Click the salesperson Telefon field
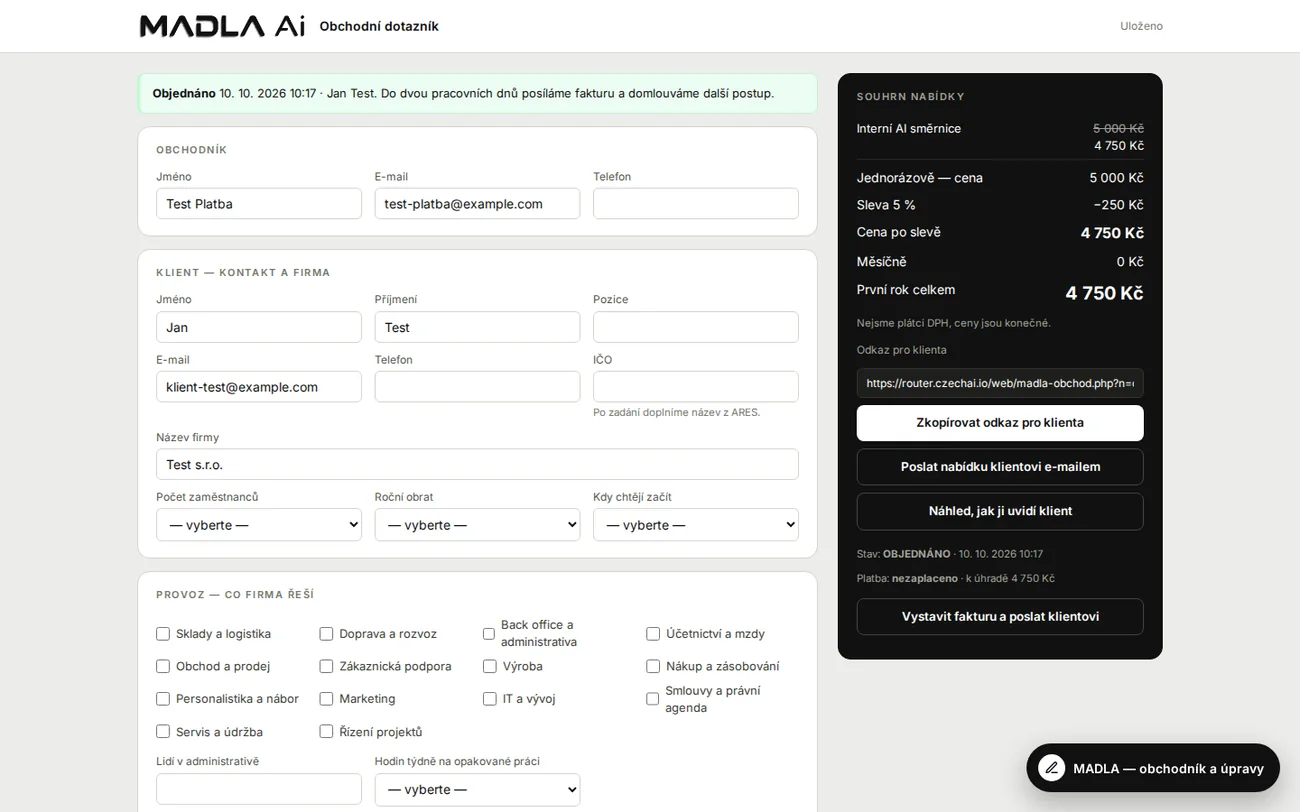This screenshot has width=1300, height=812. pyautogui.click(x=696, y=204)
